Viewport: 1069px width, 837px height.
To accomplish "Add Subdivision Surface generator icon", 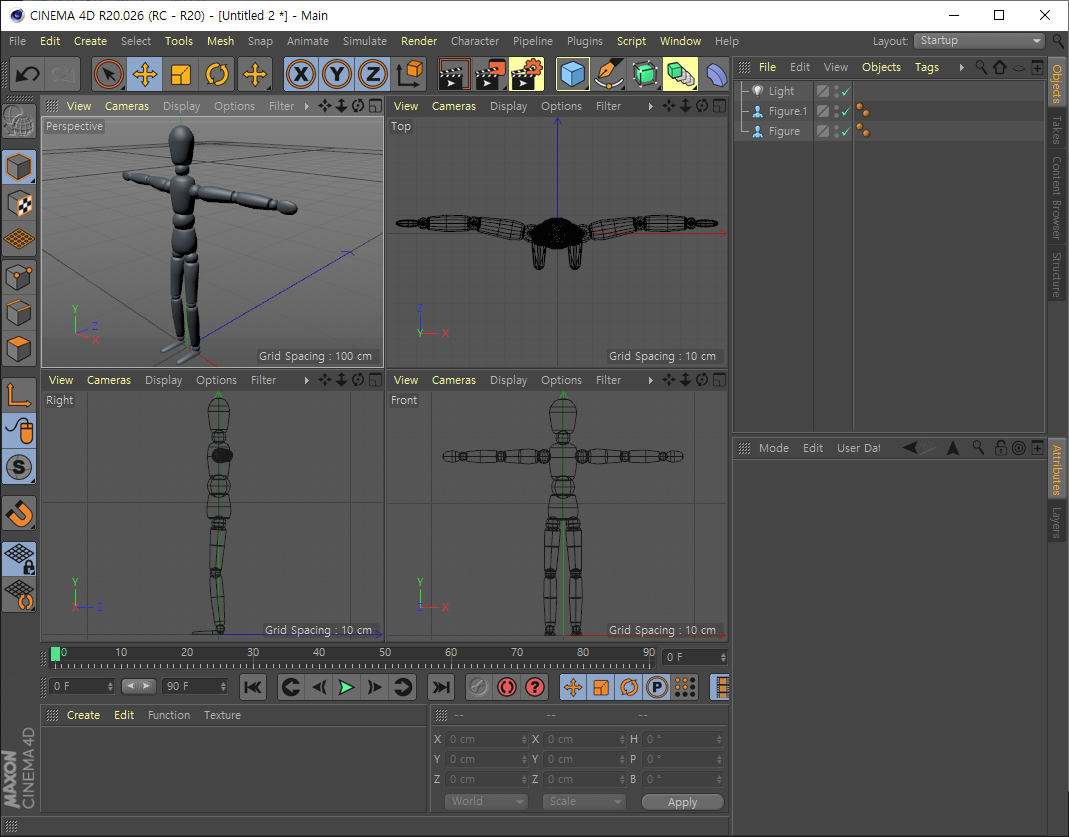I will 645,74.
